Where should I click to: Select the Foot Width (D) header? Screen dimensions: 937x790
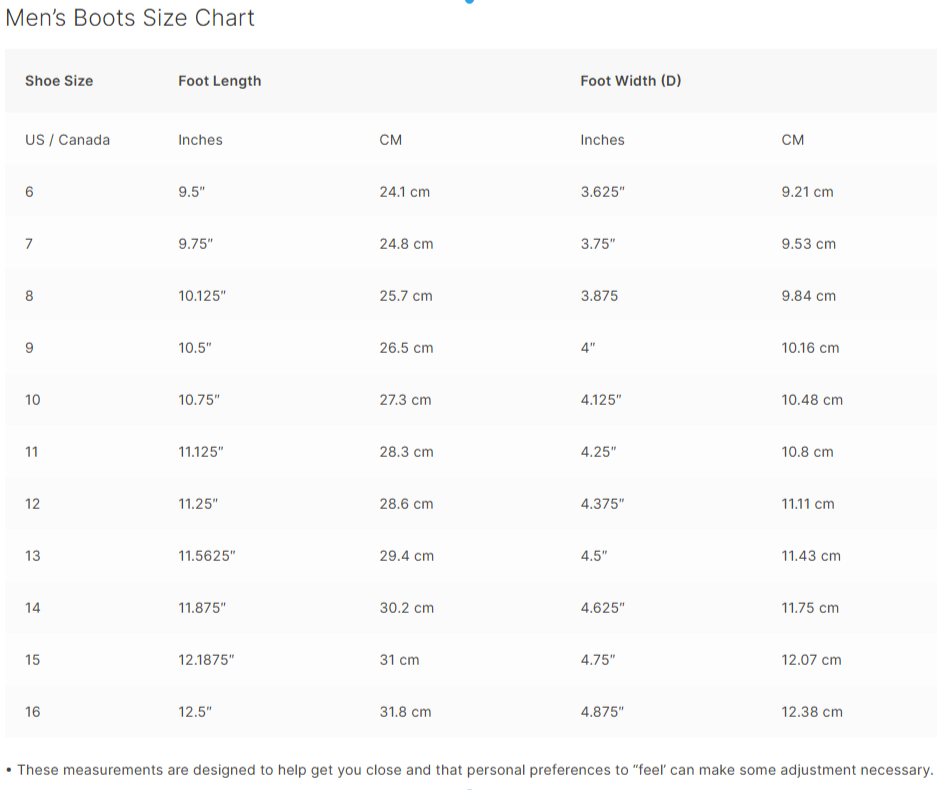click(x=630, y=81)
